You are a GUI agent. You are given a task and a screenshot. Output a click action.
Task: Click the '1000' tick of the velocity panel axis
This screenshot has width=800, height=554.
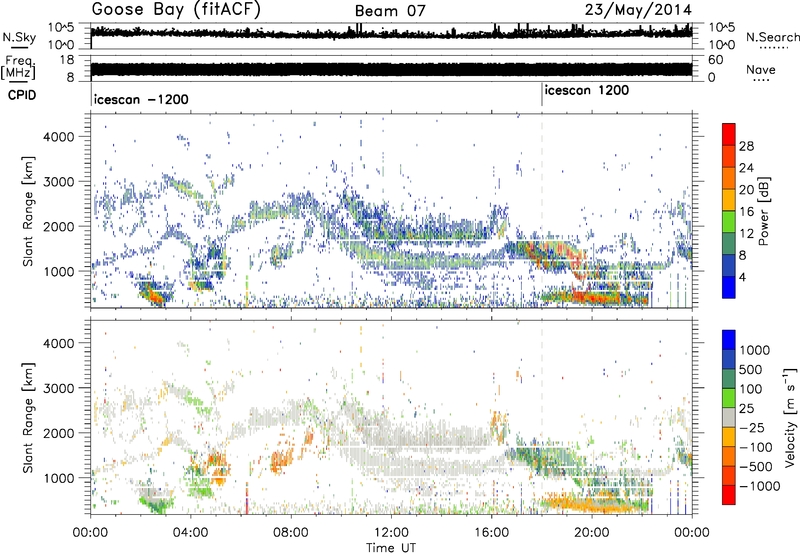(59, 477)
